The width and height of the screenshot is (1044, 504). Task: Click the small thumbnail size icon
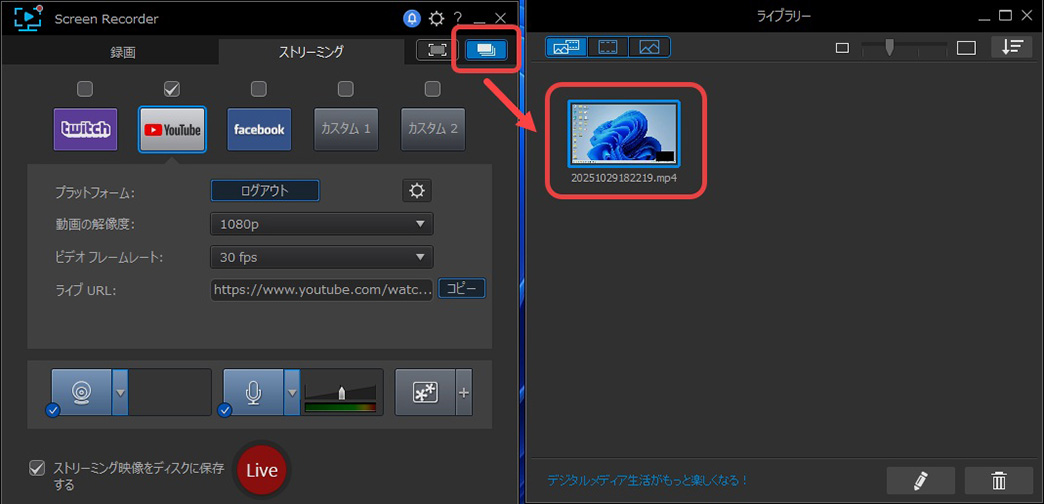(x=842, y=48)
